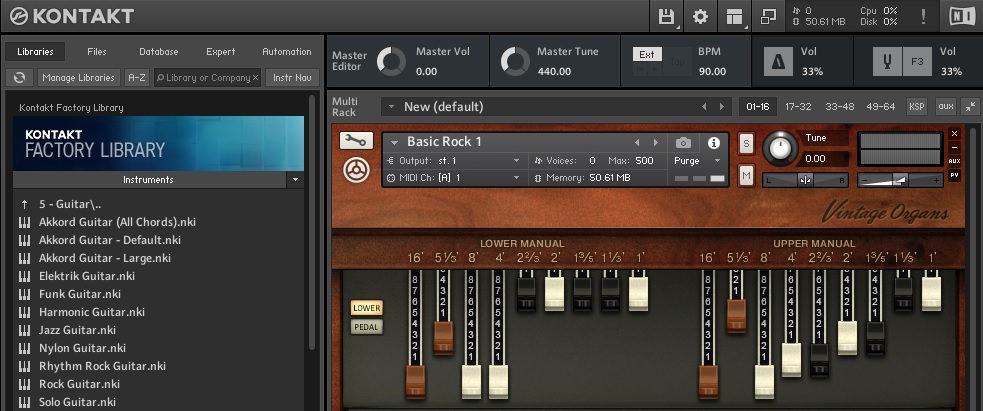983x411 pixels.
Task: Click the Master Vol knob
Action: click(x=391, y=61)
